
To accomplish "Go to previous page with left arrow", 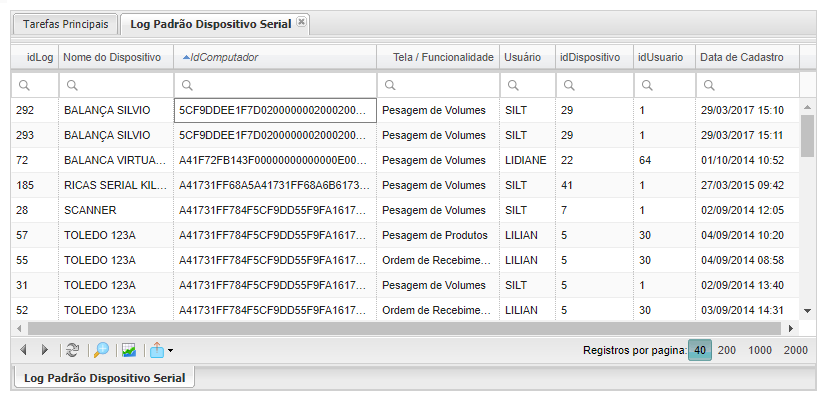I will [x=24, y=350].
